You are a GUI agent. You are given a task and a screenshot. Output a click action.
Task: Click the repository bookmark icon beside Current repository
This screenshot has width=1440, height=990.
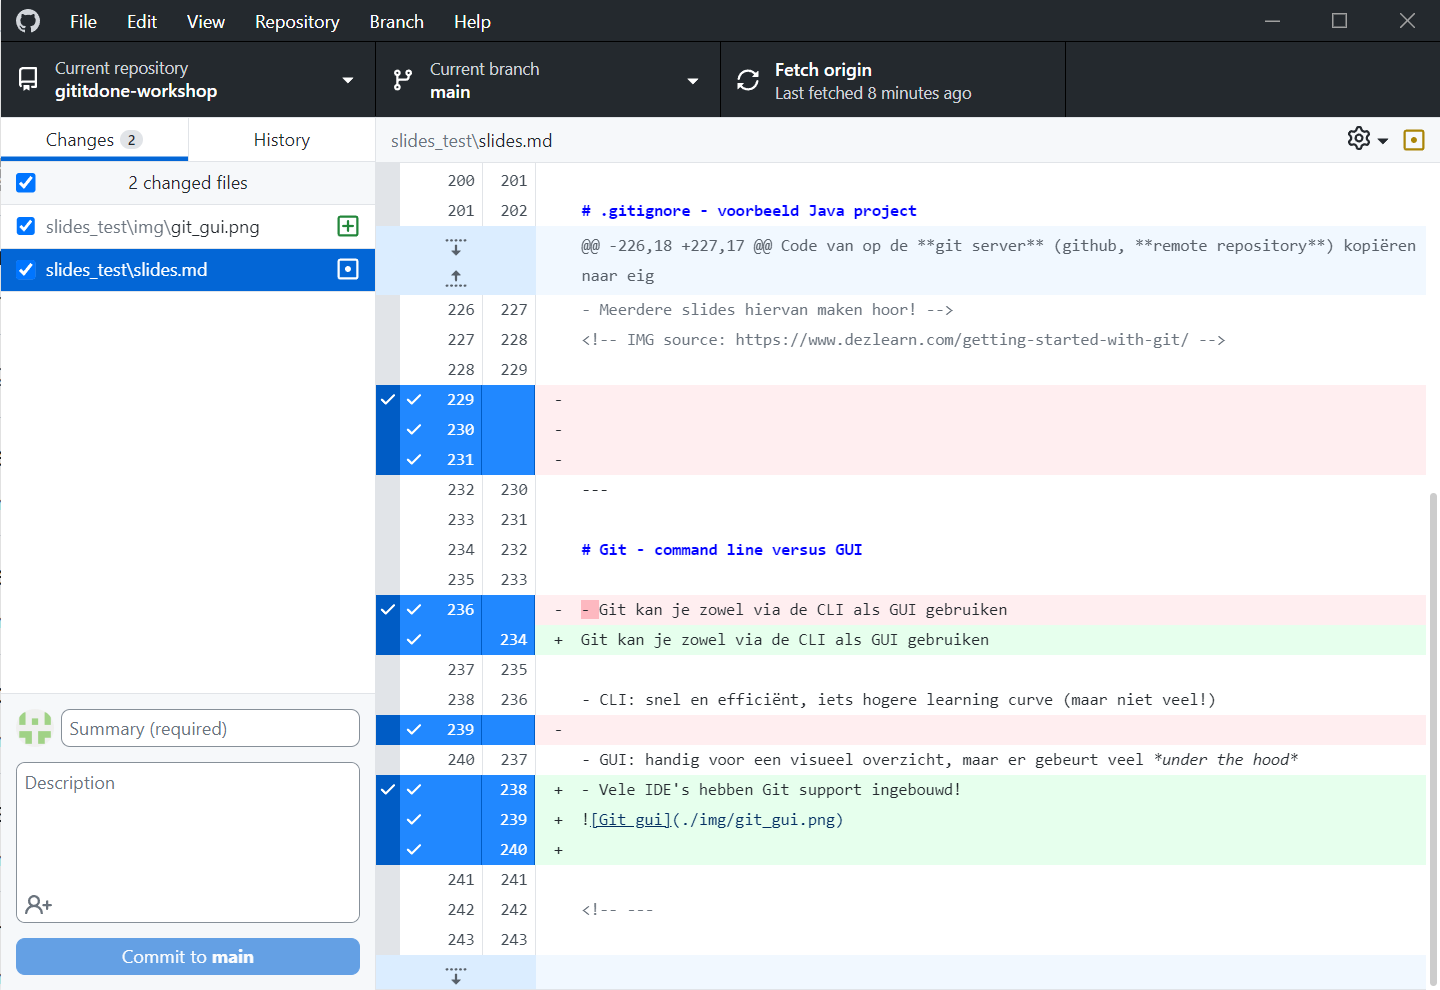[27, 79]
